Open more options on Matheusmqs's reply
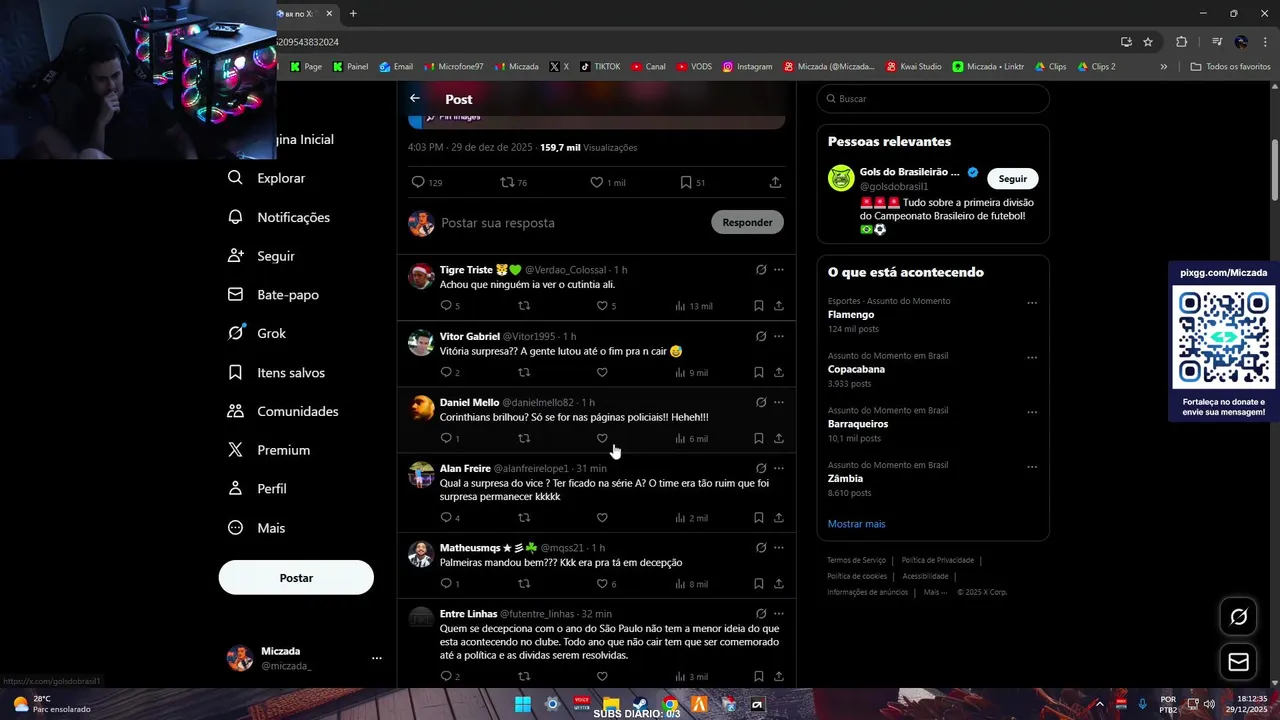 (x=779, y=548)
